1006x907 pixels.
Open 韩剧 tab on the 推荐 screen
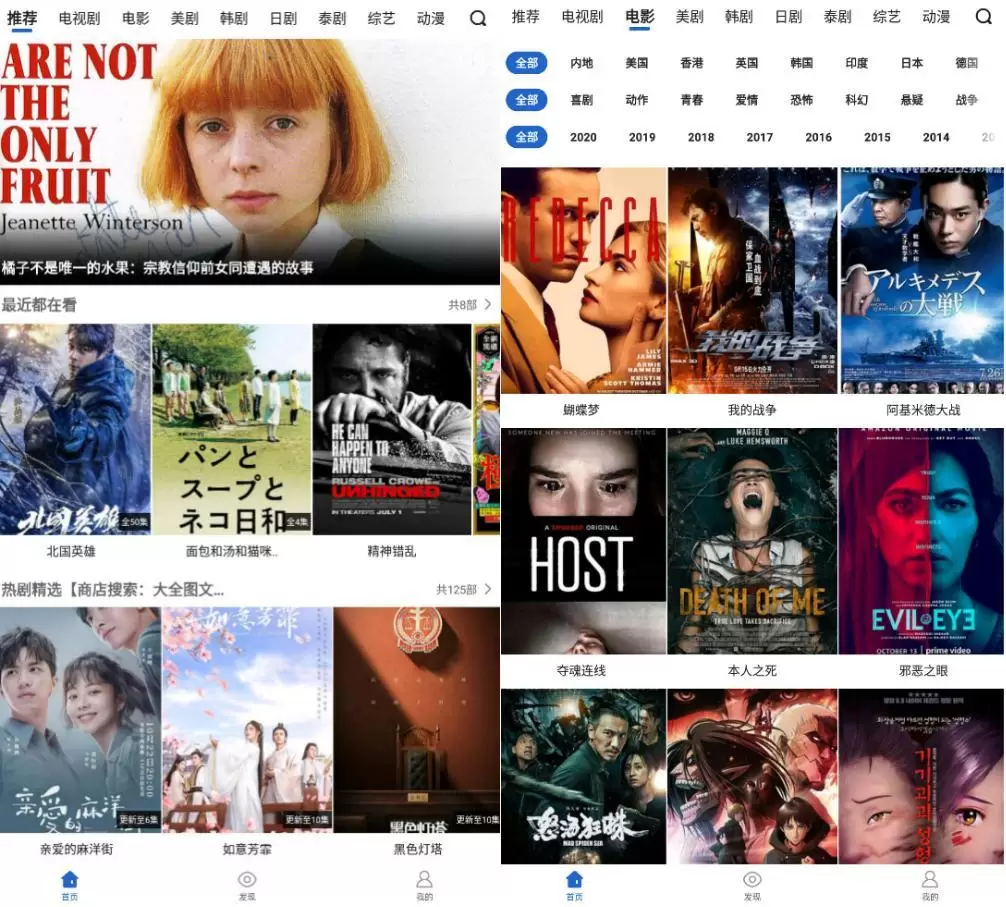234,19
